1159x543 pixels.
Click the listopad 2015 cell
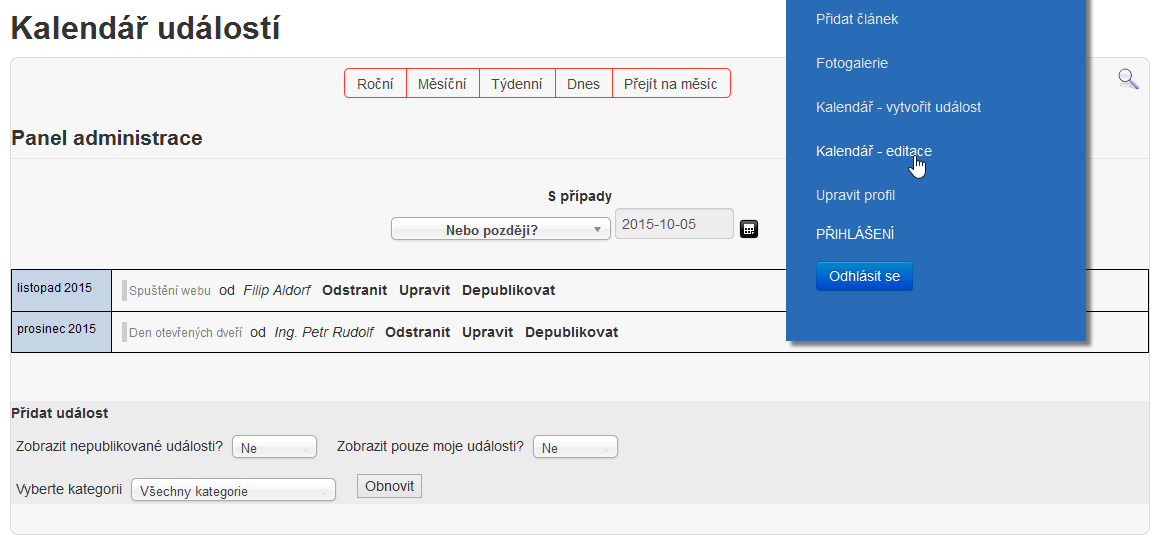(61, 290)
